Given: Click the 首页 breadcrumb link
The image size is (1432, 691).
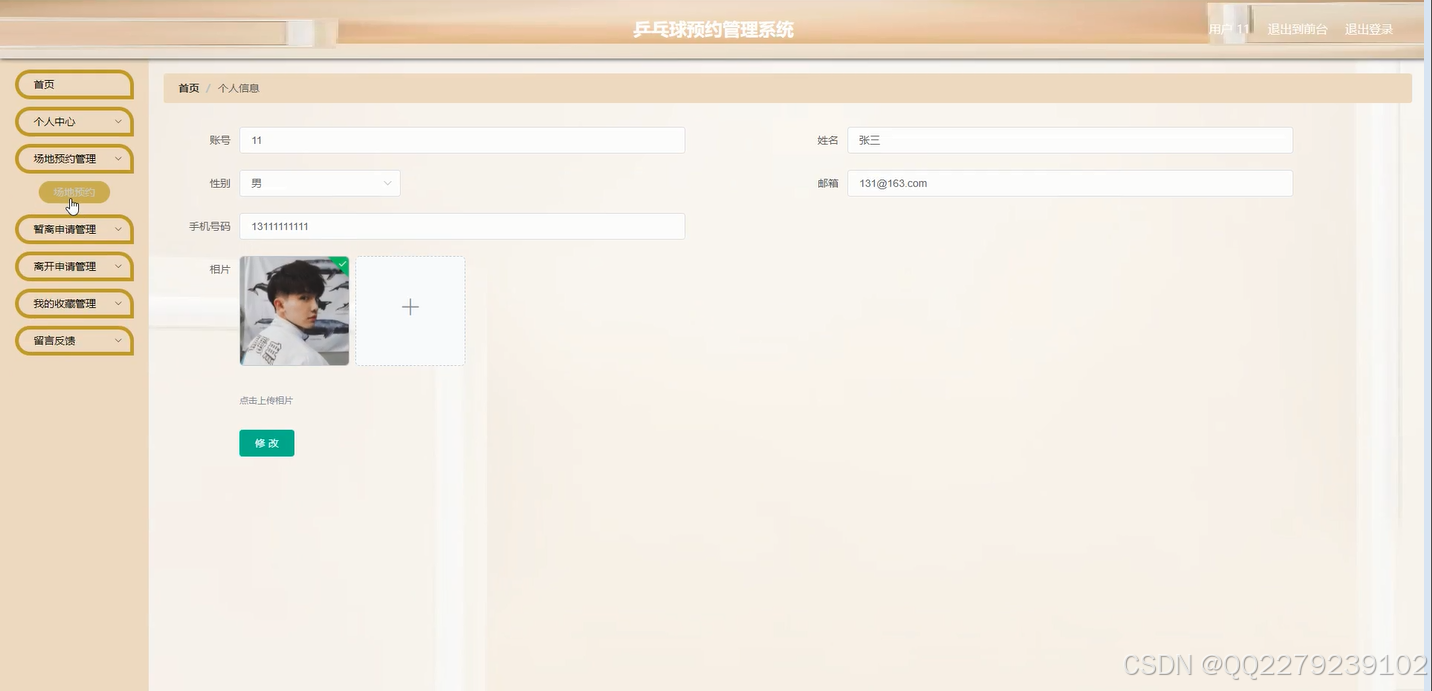Looking at the screenshot, I should click(x=188, y=88).
